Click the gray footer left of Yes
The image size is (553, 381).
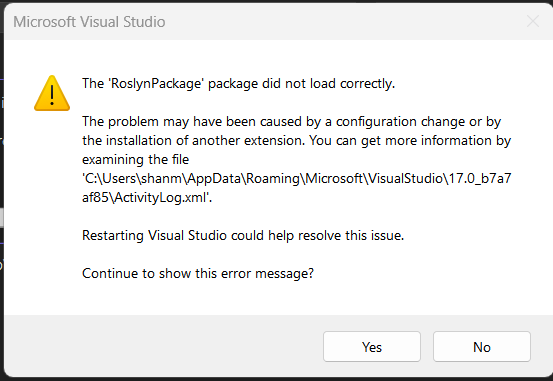162,346
